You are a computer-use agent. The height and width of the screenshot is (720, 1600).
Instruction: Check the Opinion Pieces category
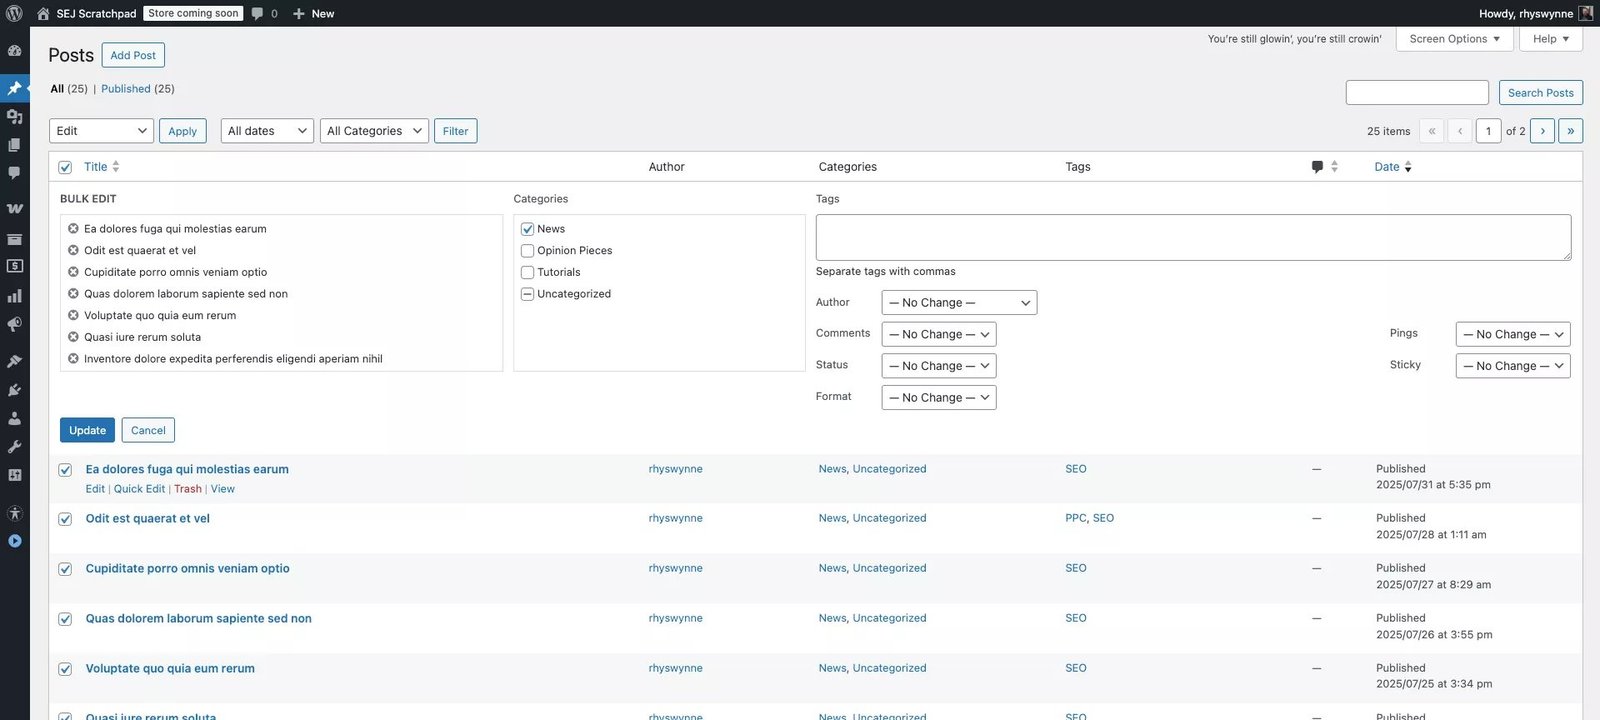pyautogui.click(x=527, y=251)
